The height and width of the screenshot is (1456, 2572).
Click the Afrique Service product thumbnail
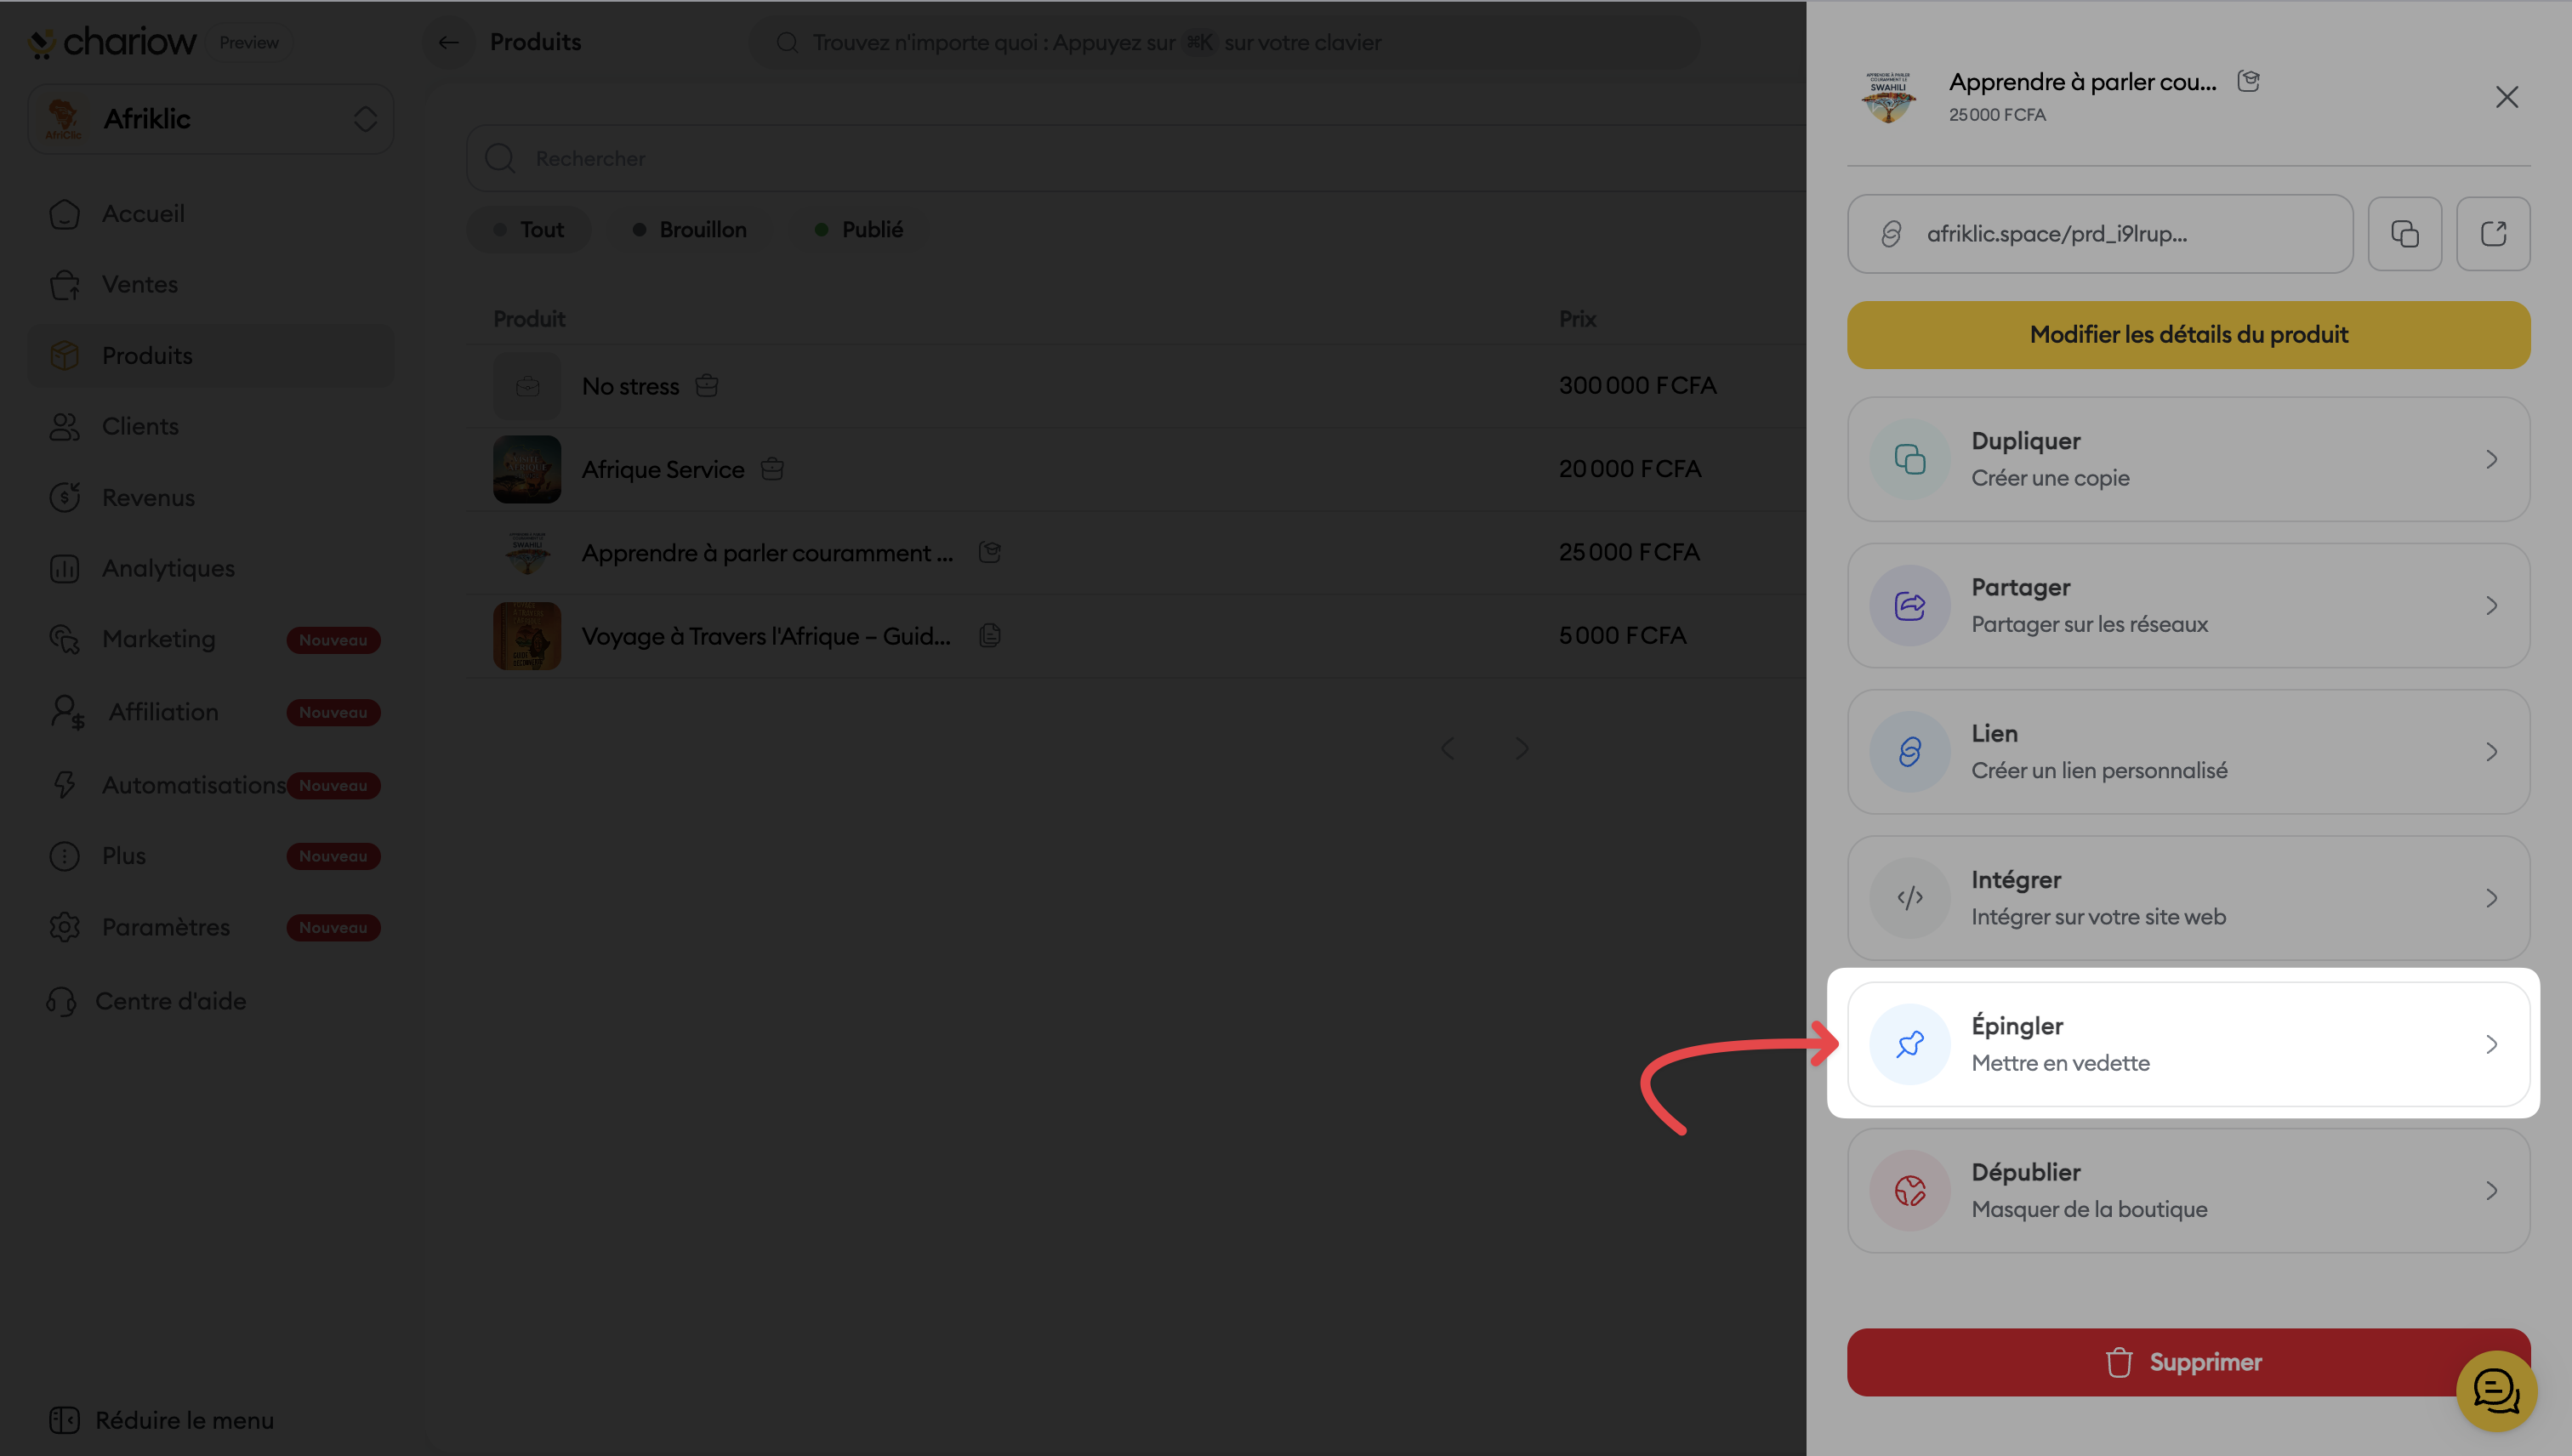(x=527, y=469)
